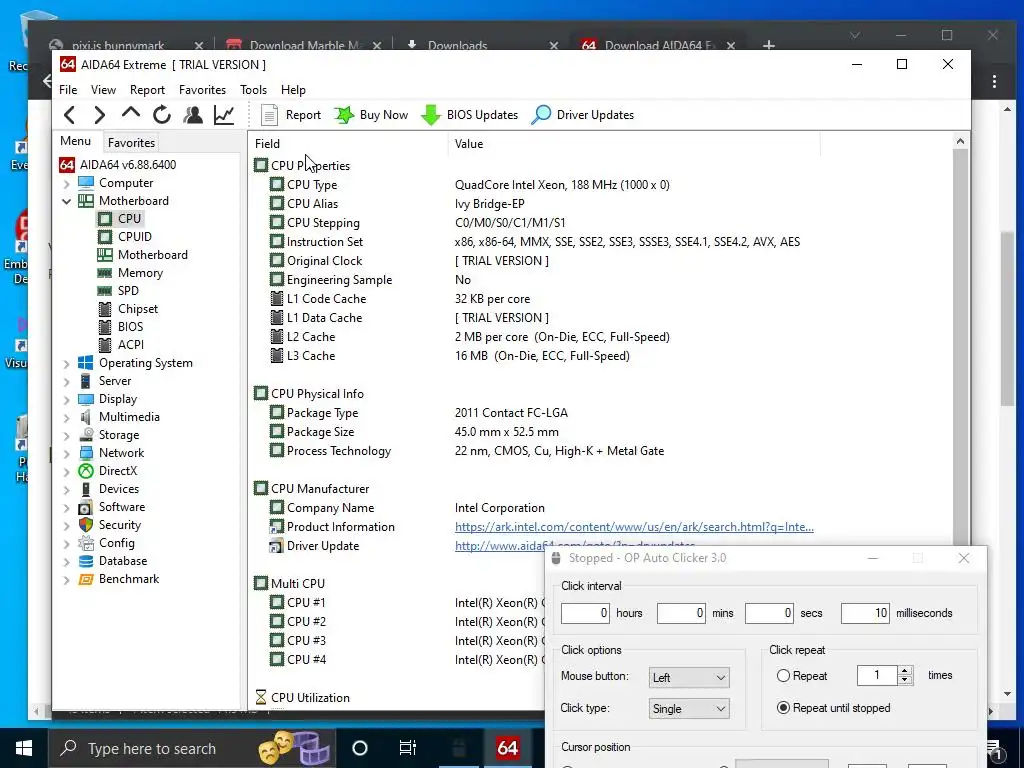The height and width of the screenshot is (768, 1024).
Task: Click the Storage disk icon in tree
Action: (86, 435)
